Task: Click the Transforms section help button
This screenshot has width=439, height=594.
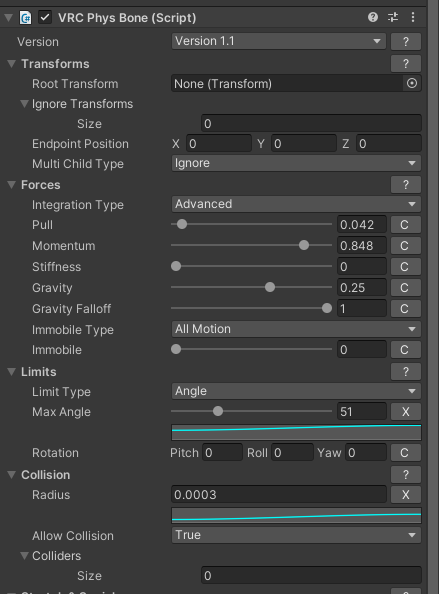Action: point(406,64)
